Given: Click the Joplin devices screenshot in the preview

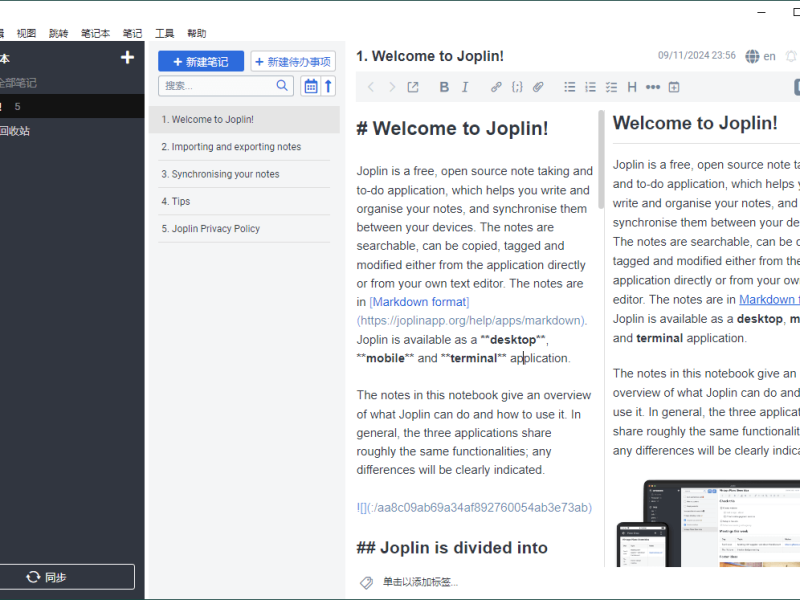Looking at the screenshot, I should (x=708, y=523).
